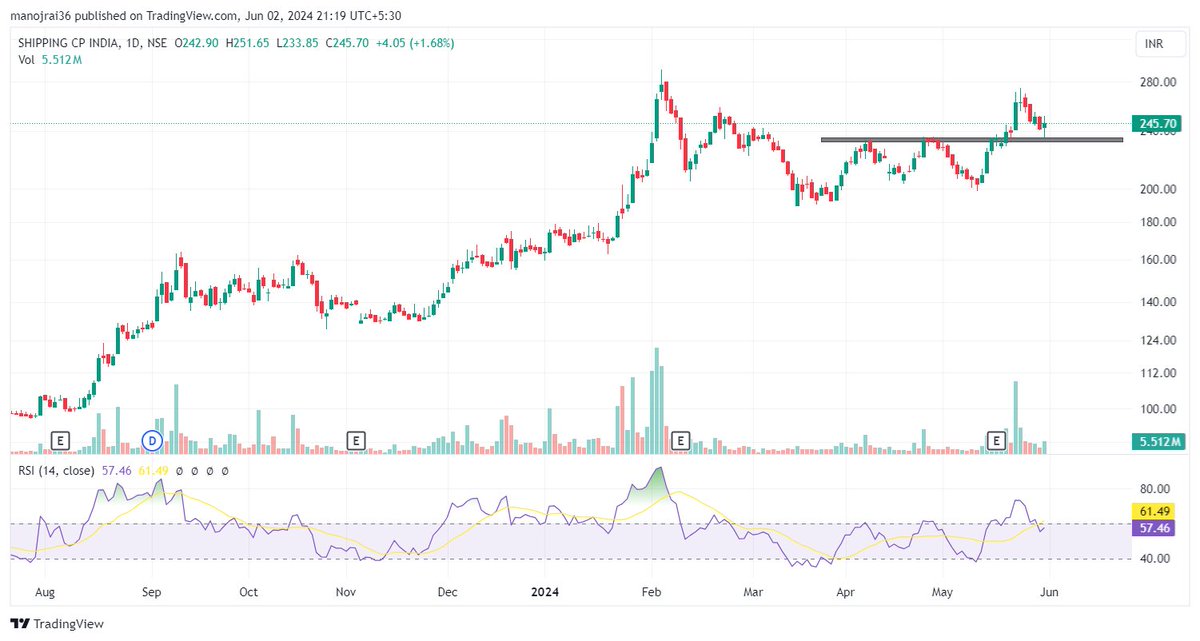Click the earnings E marker near November
The image size is (1200, 641).
click(354, 440)
